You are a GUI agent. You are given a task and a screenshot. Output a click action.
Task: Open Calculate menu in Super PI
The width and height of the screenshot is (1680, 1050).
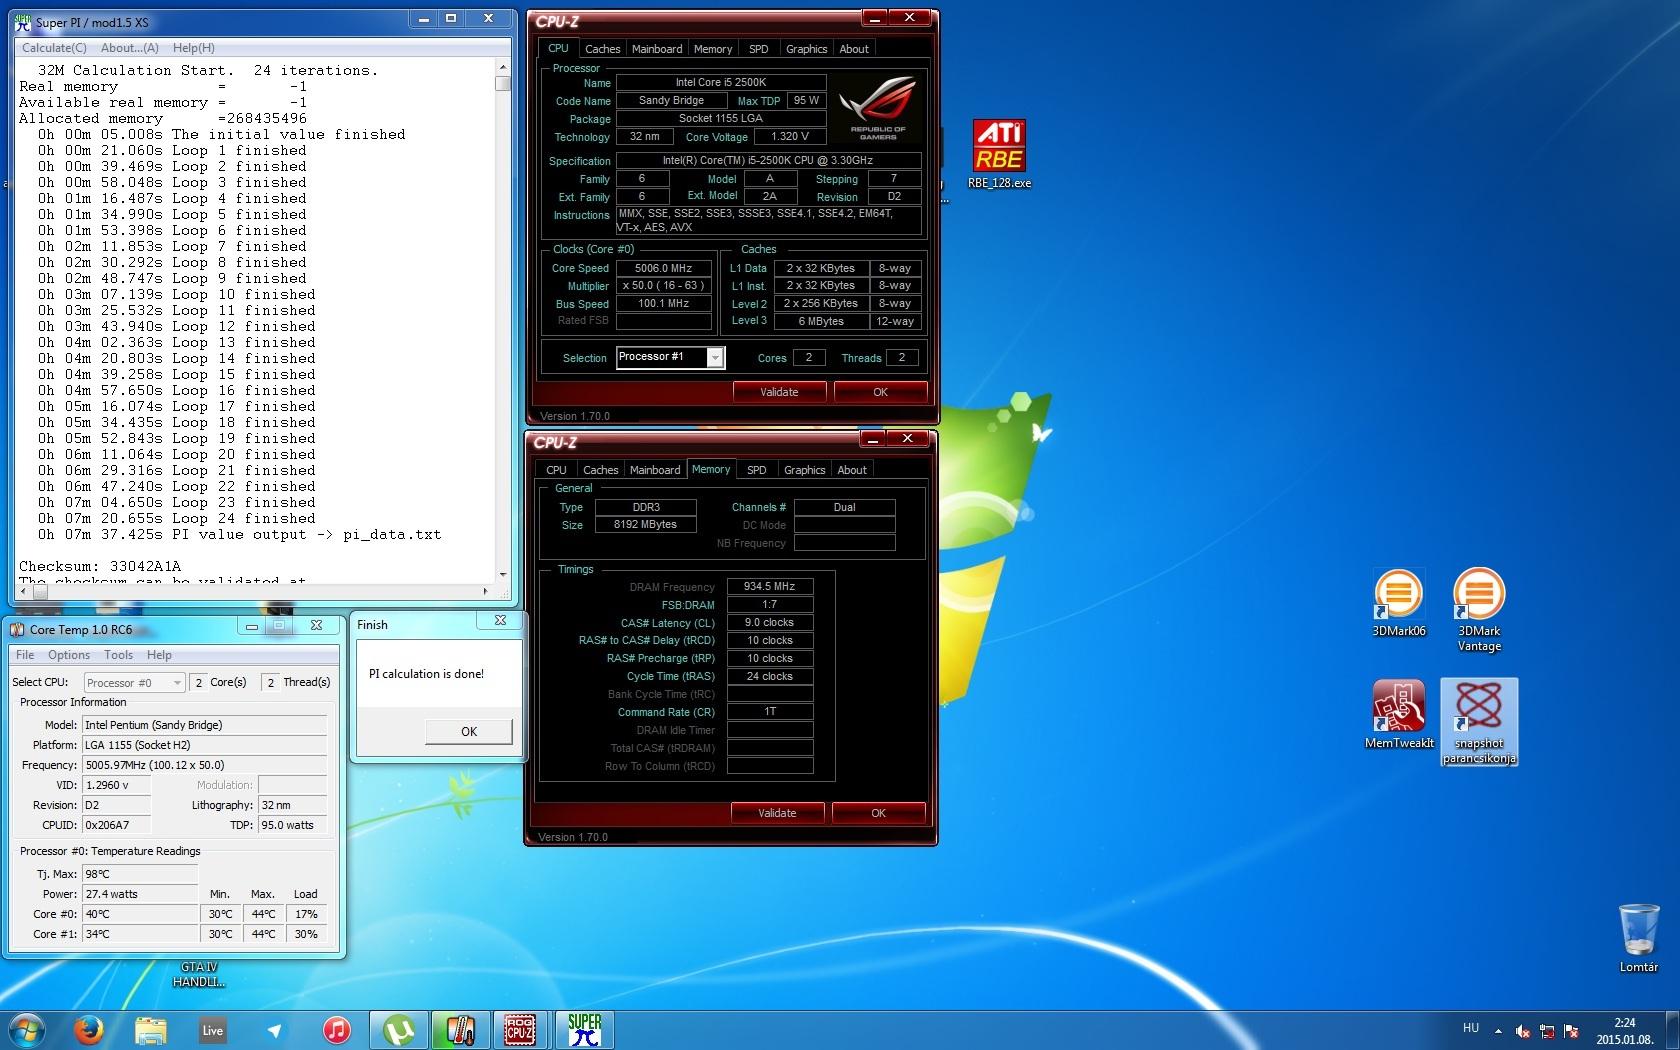pos(54,48)
